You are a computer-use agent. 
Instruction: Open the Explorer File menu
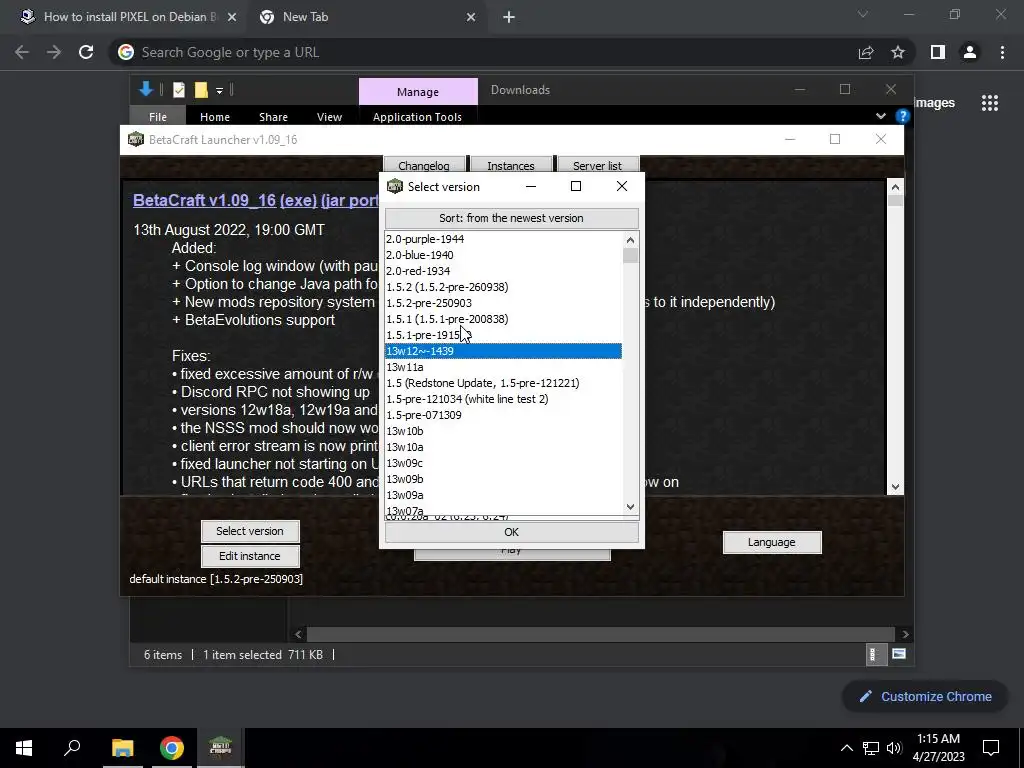[157, 117]
